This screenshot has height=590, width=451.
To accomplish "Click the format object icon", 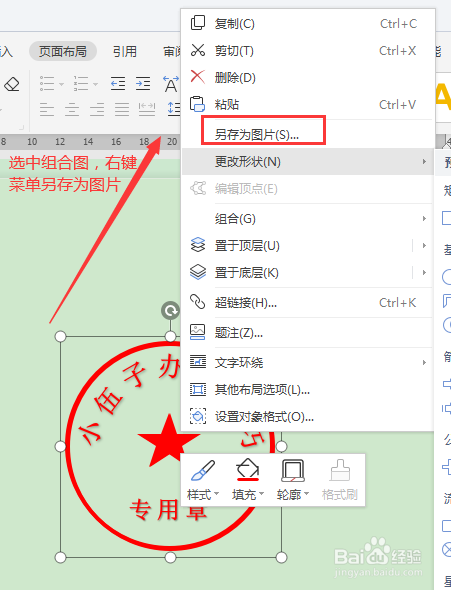I will (198, 417).
